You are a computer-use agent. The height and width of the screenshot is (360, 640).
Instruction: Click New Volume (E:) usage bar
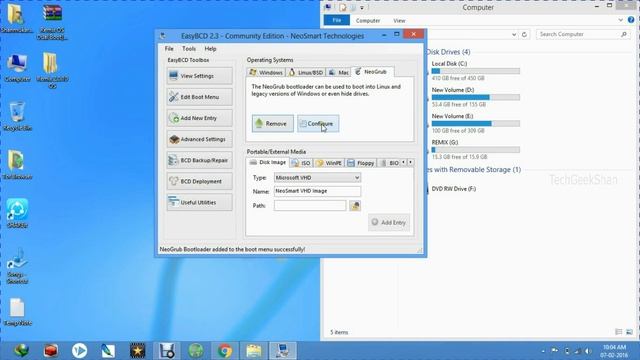(x=476, y=123)
